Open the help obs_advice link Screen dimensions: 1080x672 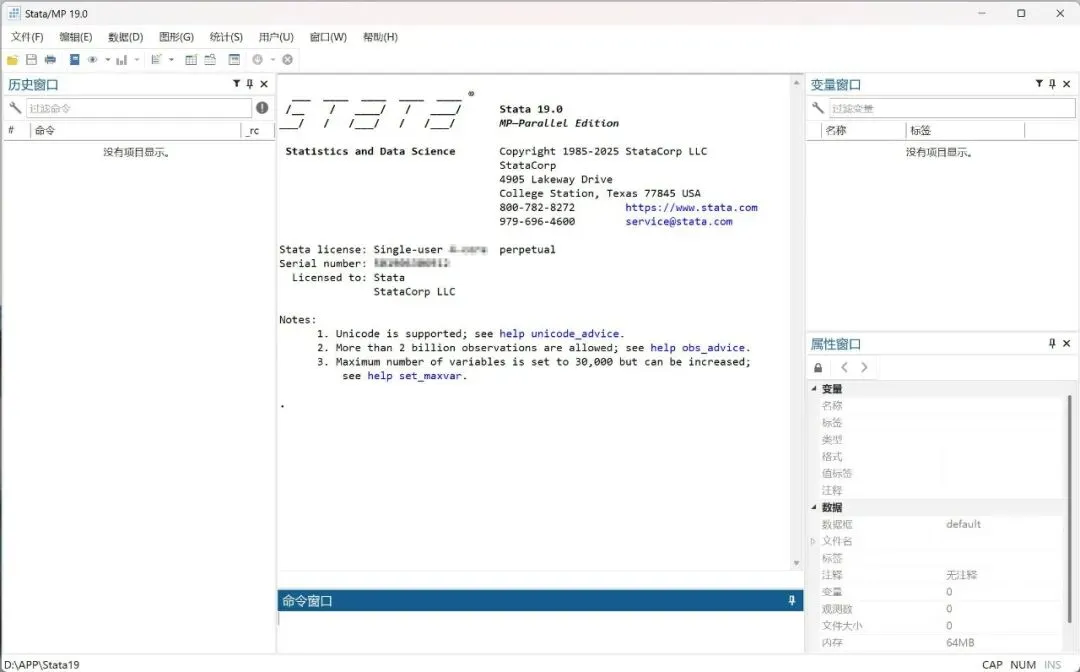(x=700, y=348)
